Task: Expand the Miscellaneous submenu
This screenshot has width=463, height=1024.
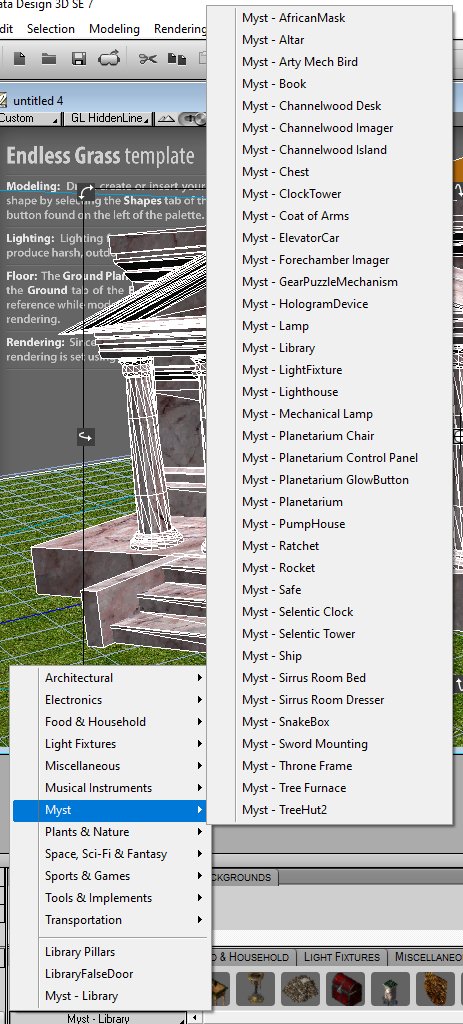Action: point(110,765)
